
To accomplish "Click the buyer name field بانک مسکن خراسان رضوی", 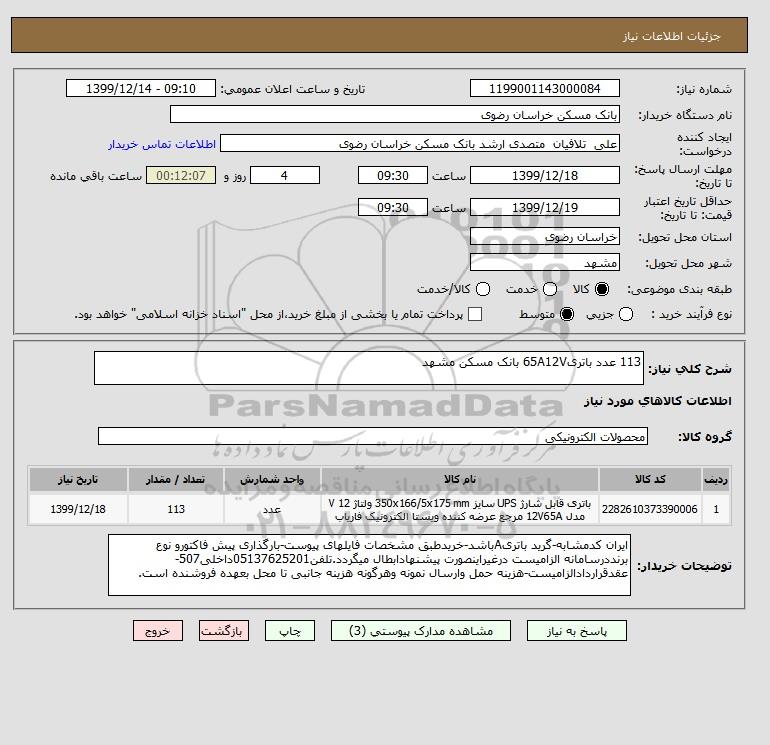I will coord(395,114).
